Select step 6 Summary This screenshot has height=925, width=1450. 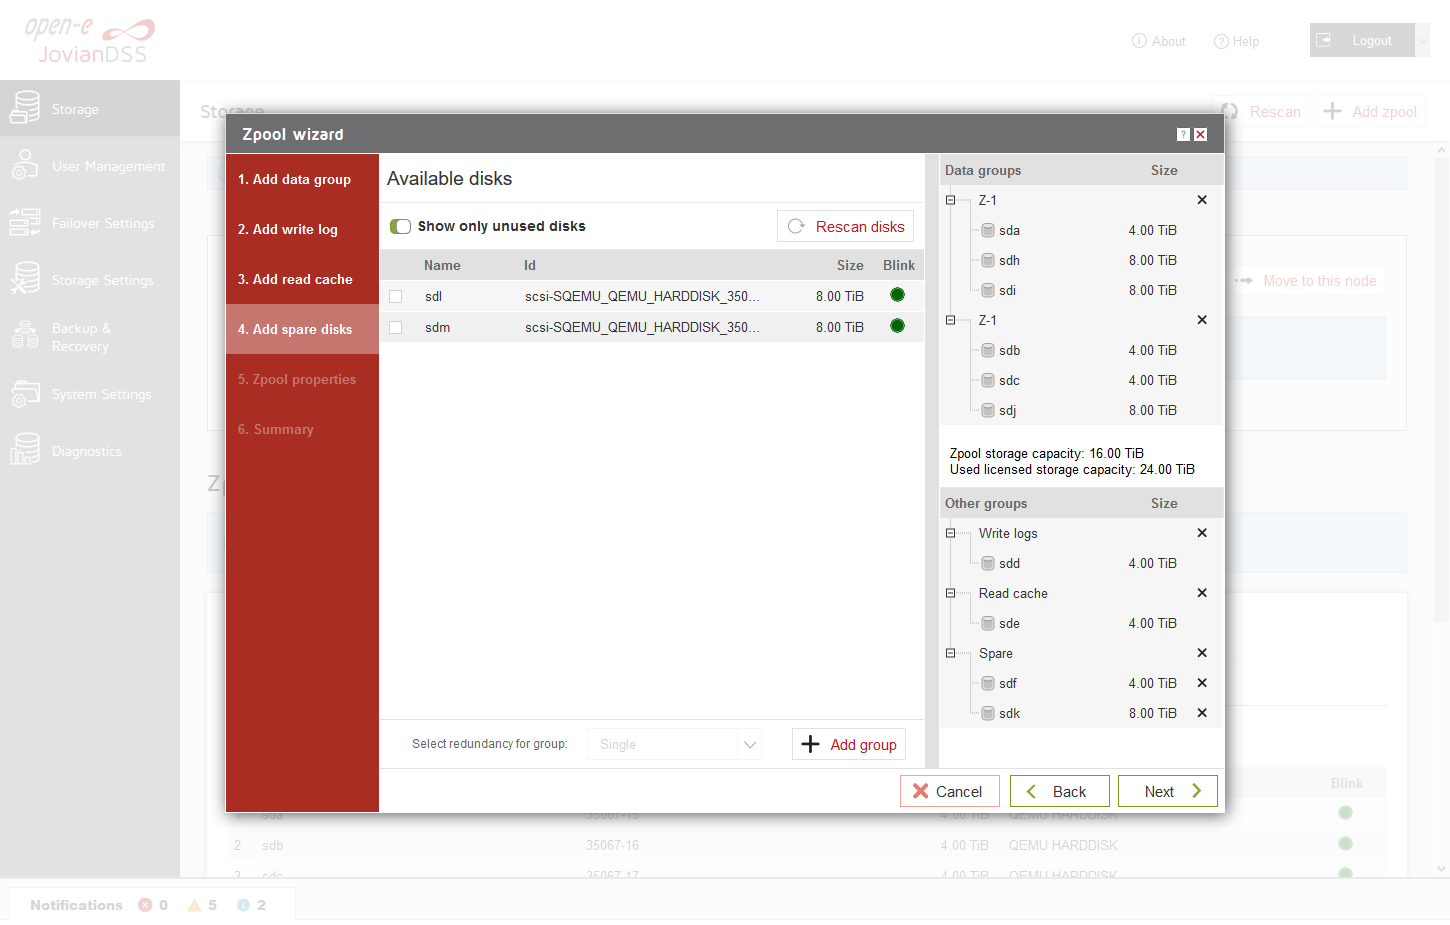click(x=302, y=429)
